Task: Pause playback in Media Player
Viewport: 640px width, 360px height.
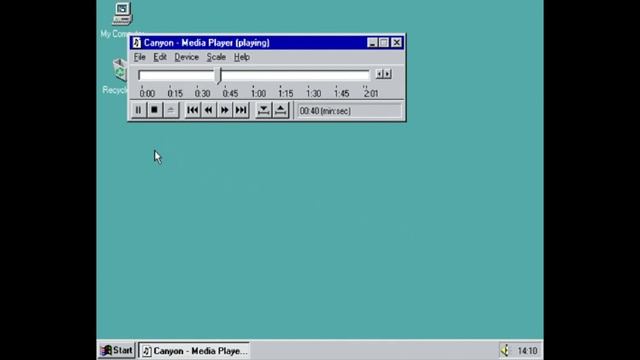Action: (138, 110)
